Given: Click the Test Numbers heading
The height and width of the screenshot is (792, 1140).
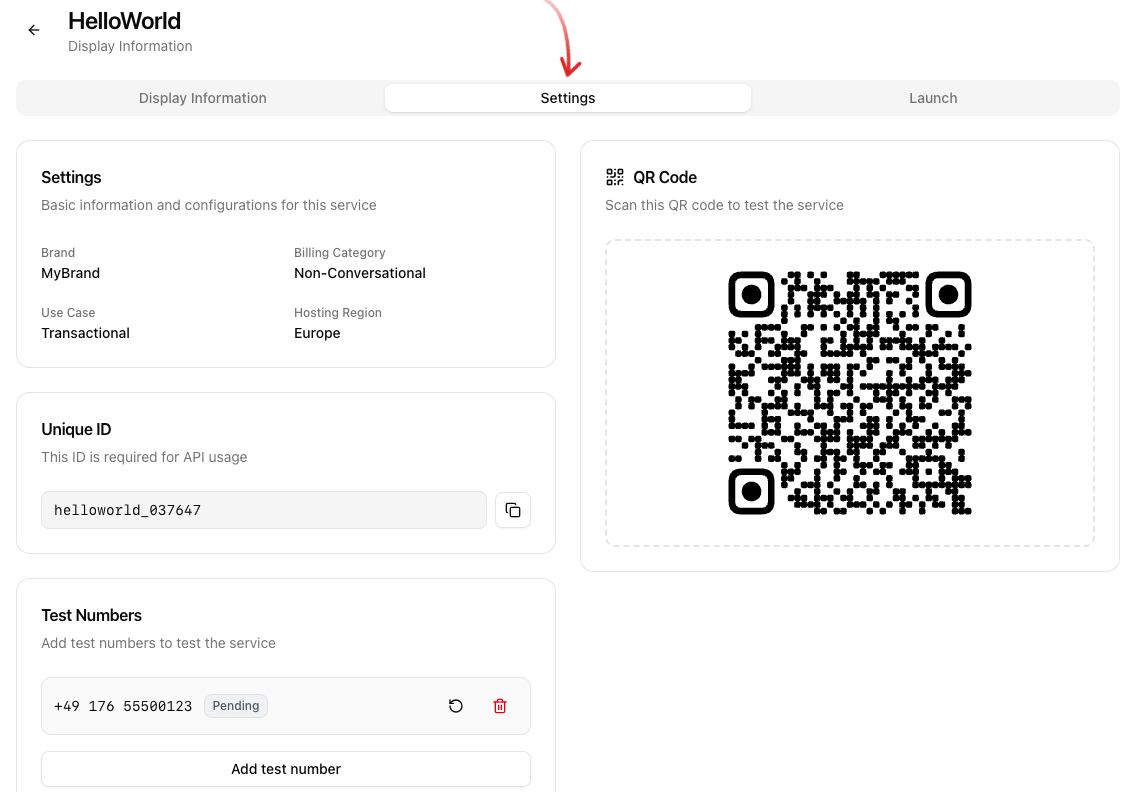Looking at the screenshot, I should (x=92, y=615).
